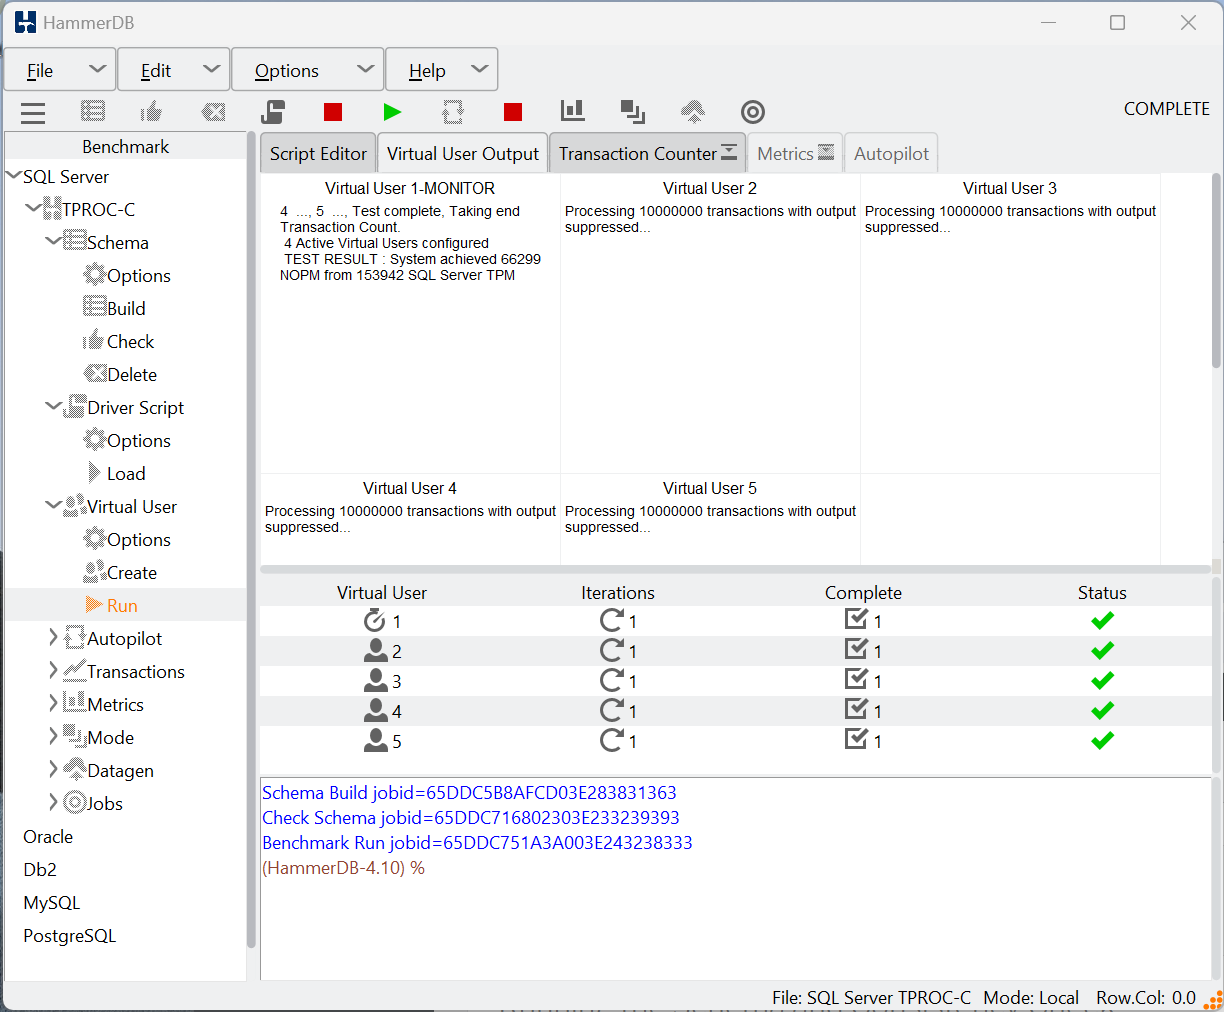Expand the Datagen tree node
Viewport: 1224px width, 1012px height.
(53, 769)
